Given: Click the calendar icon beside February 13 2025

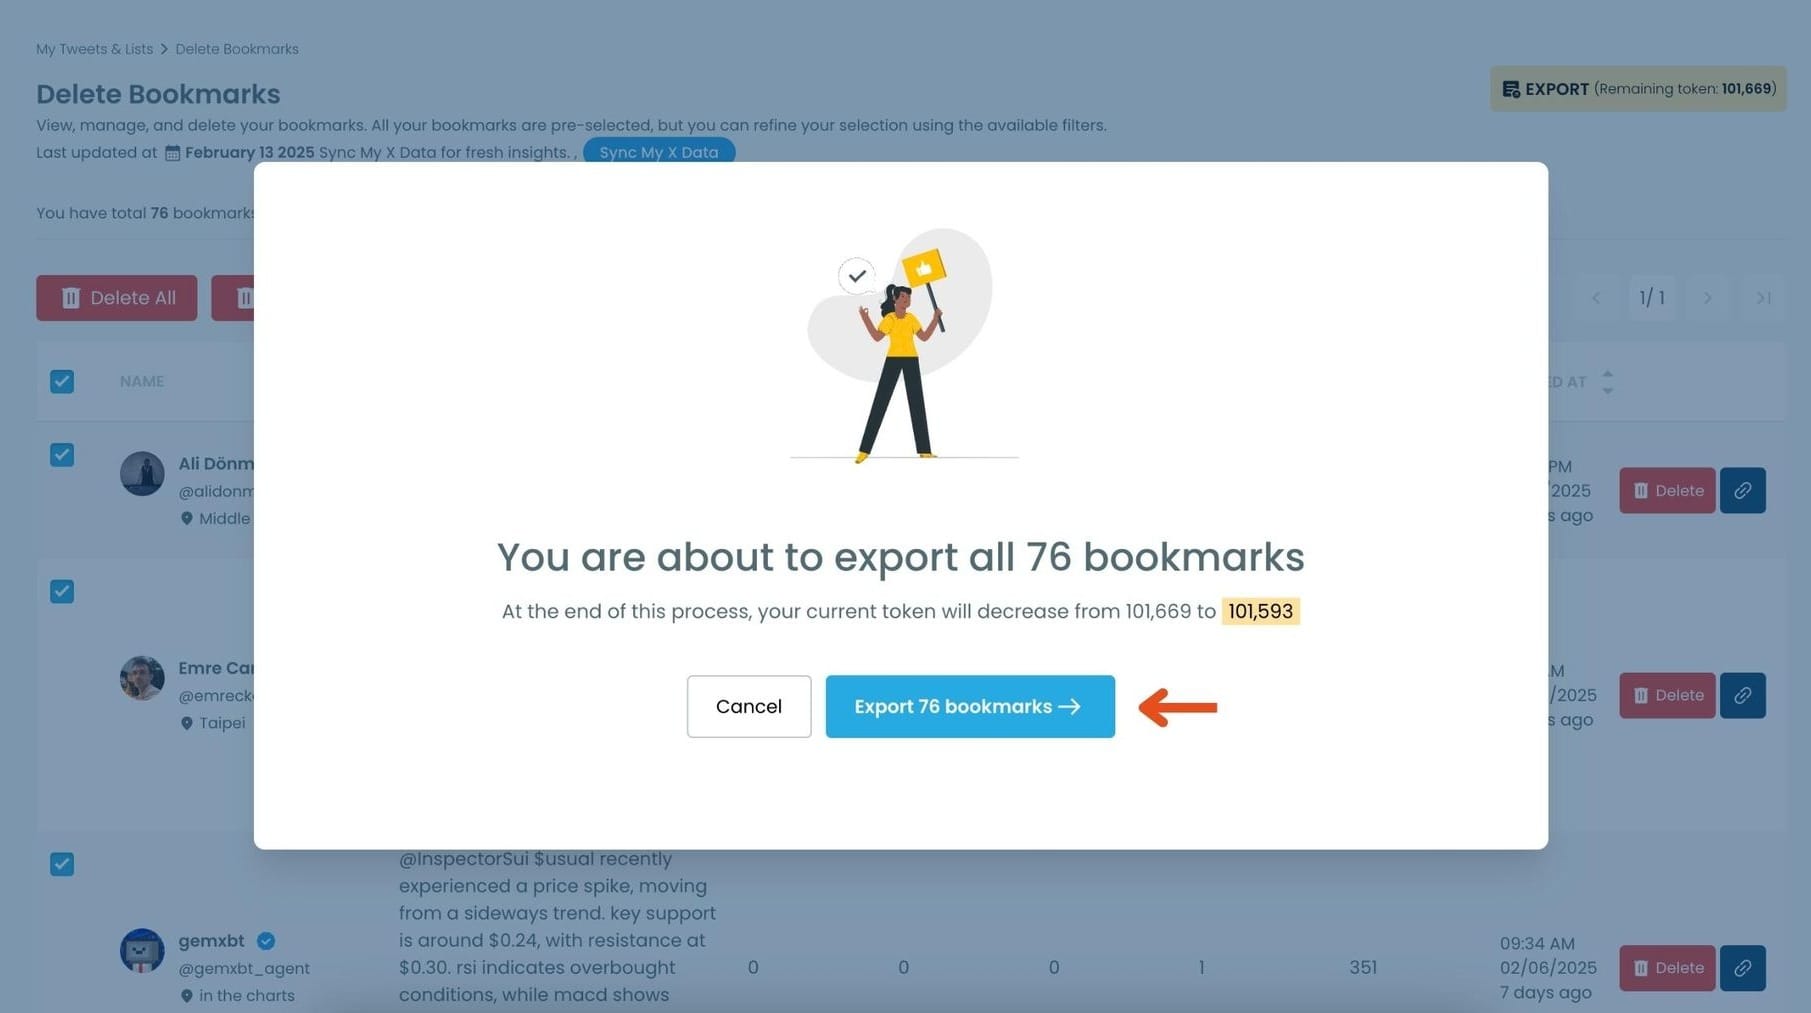Looking at the screenshot, I should [172, 152].
